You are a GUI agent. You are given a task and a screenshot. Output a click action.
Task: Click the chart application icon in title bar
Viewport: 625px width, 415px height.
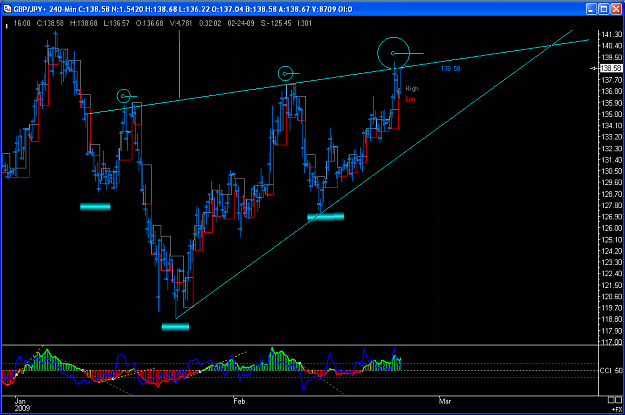[7, 8]
